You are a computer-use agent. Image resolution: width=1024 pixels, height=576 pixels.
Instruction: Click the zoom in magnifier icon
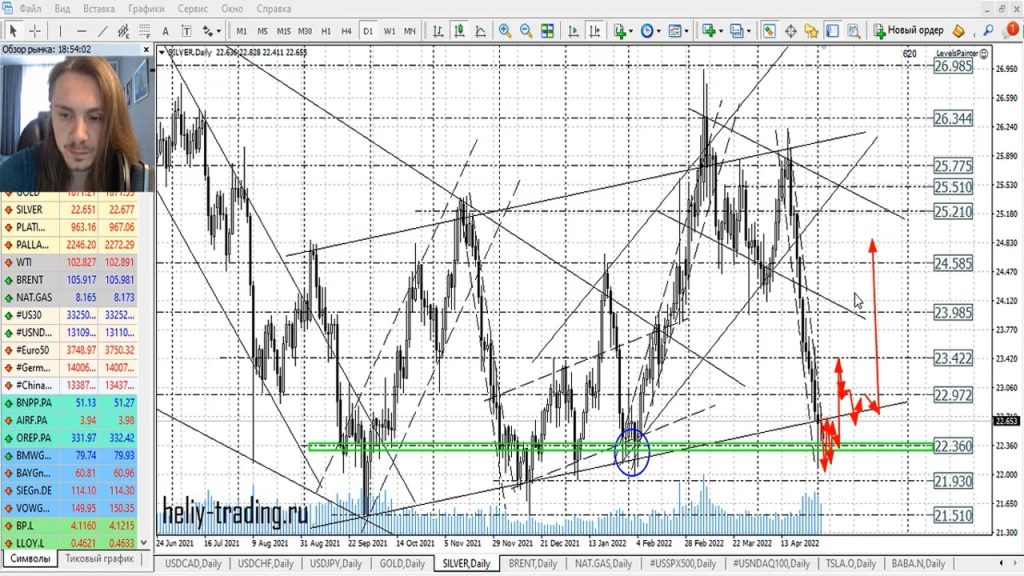tap(505, 31)
